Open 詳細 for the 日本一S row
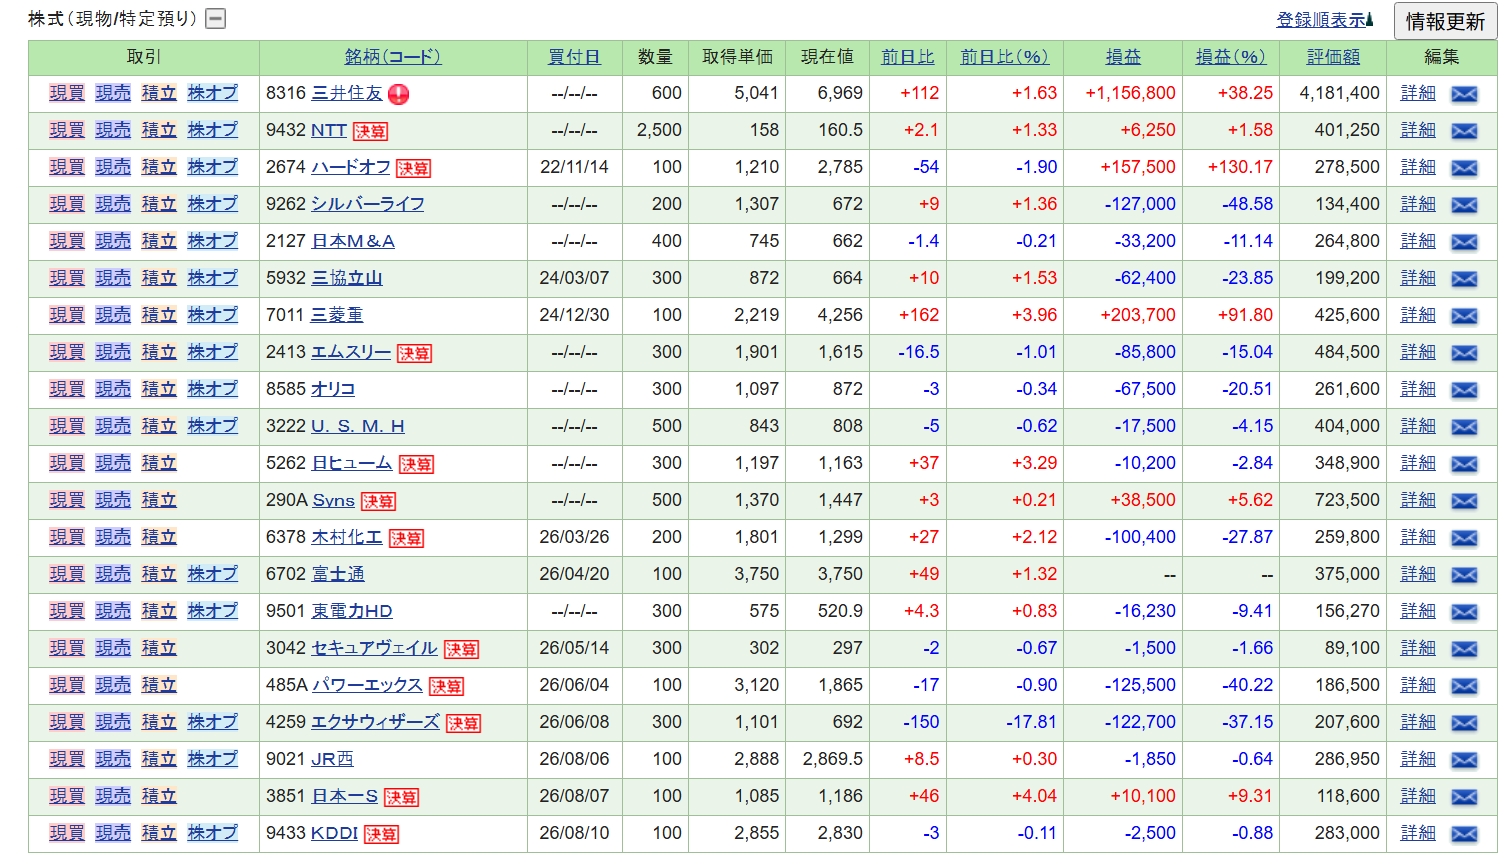Screen dimensions: 1508x866 click(x=1418, y=796)
